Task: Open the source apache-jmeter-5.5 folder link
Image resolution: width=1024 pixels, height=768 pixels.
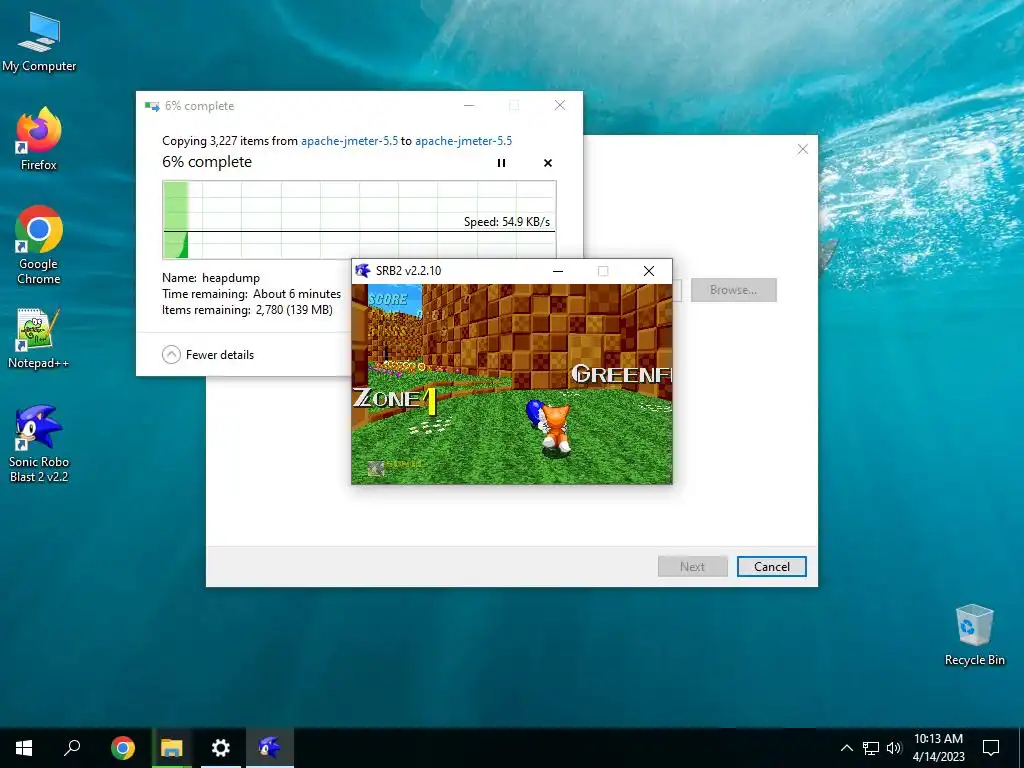Action: point(349,140)
